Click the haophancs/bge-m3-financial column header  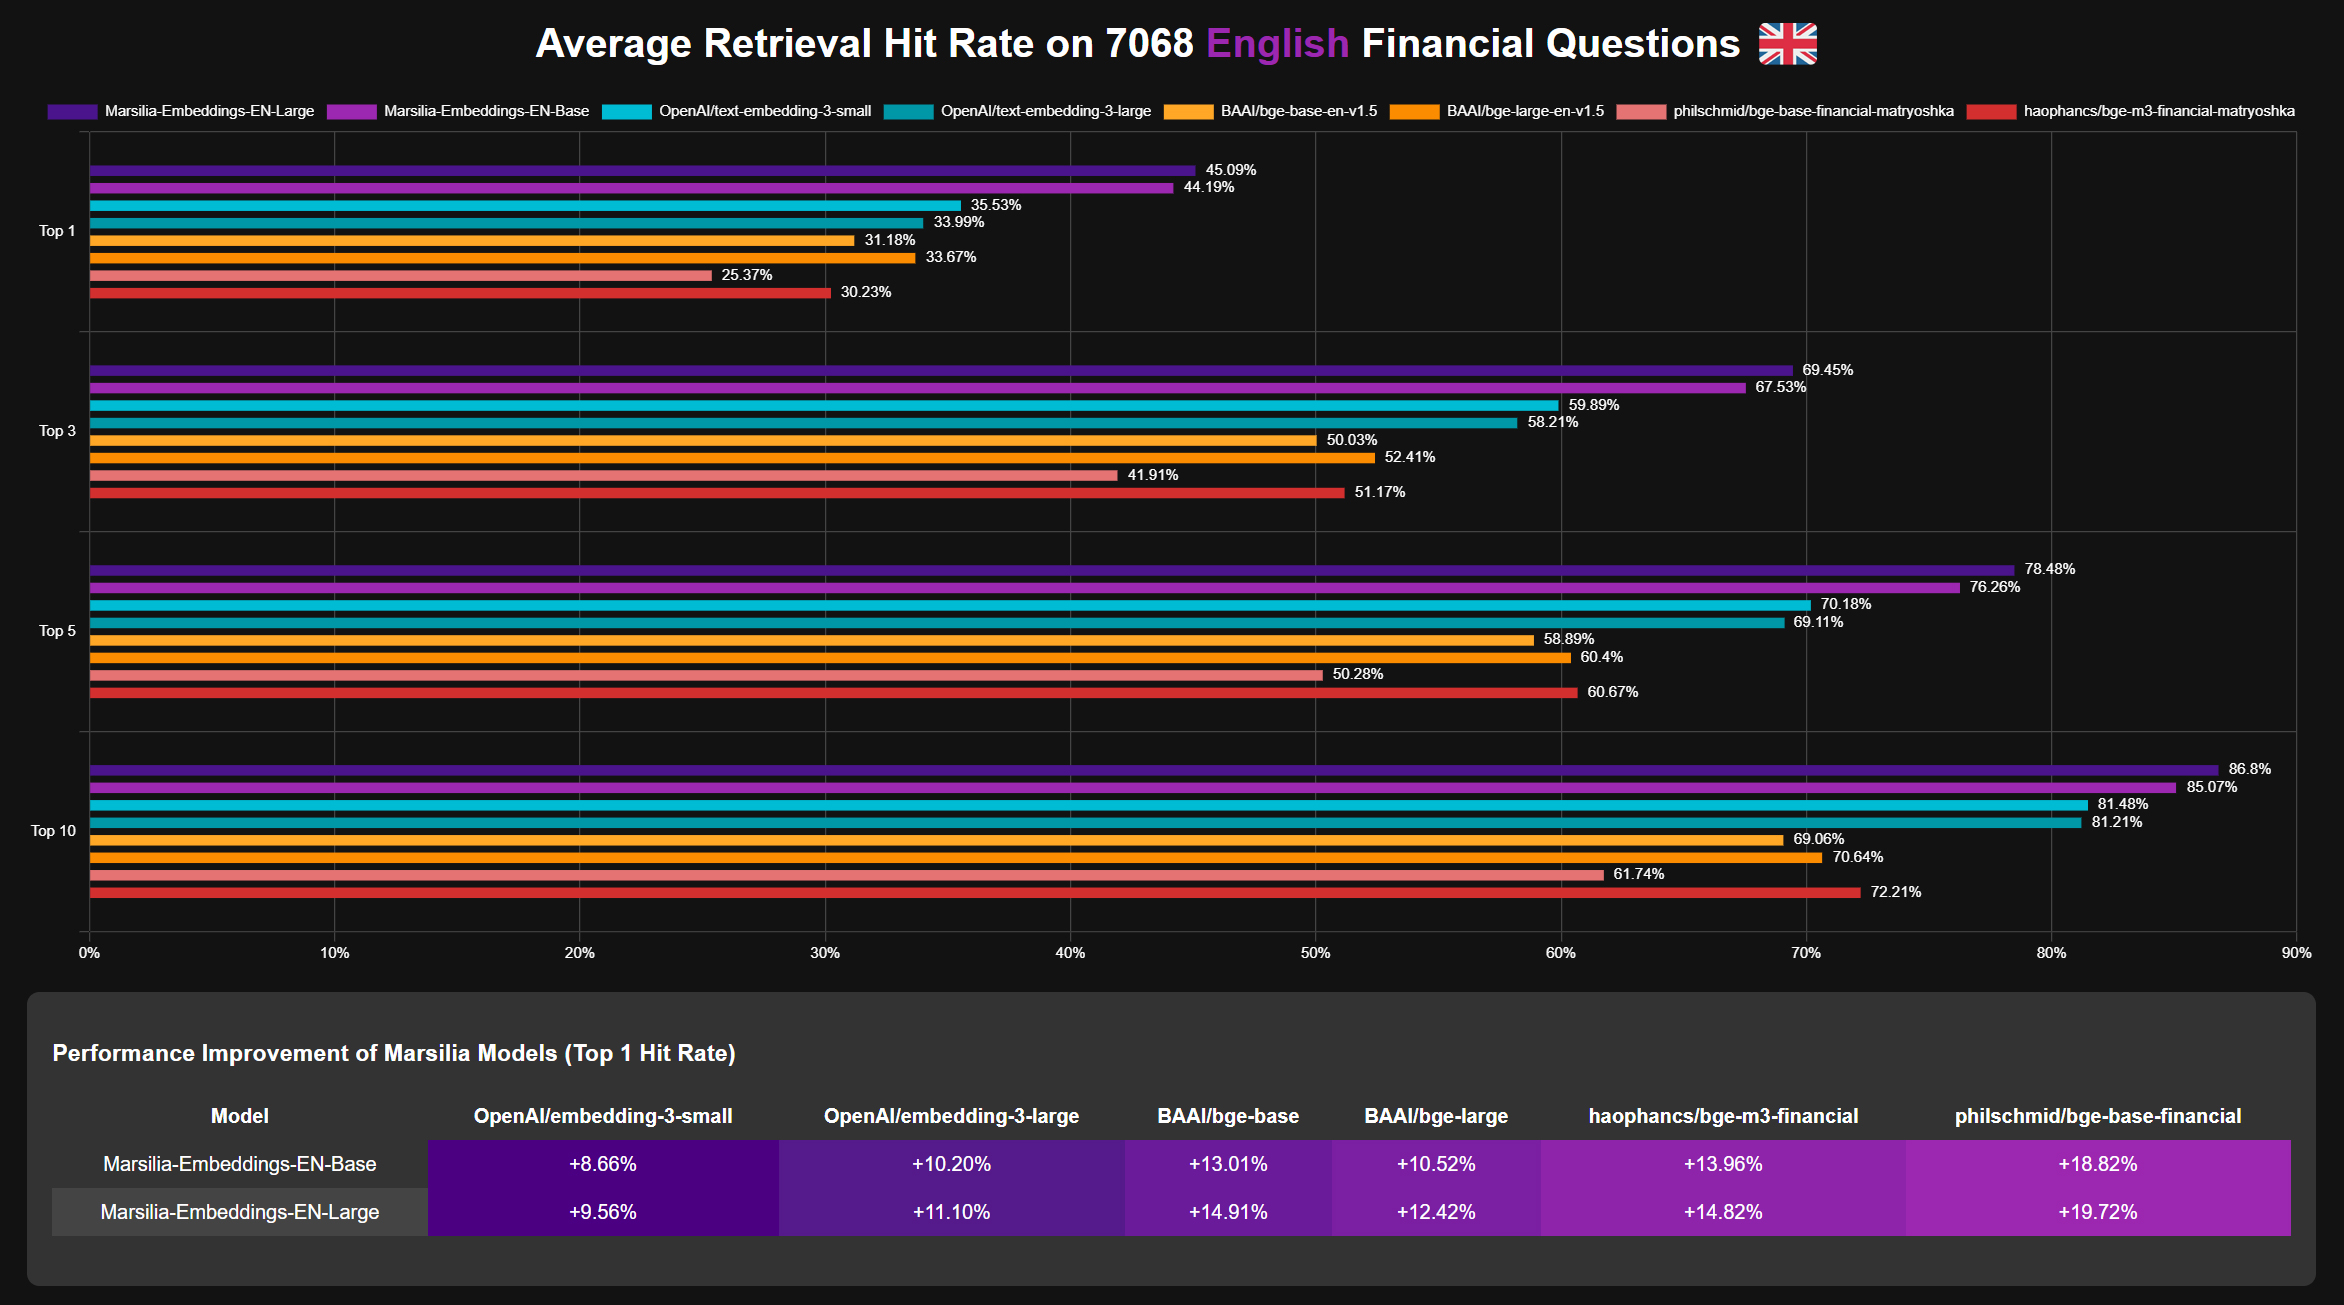pyautogui.click(x=1722, y=1116)
